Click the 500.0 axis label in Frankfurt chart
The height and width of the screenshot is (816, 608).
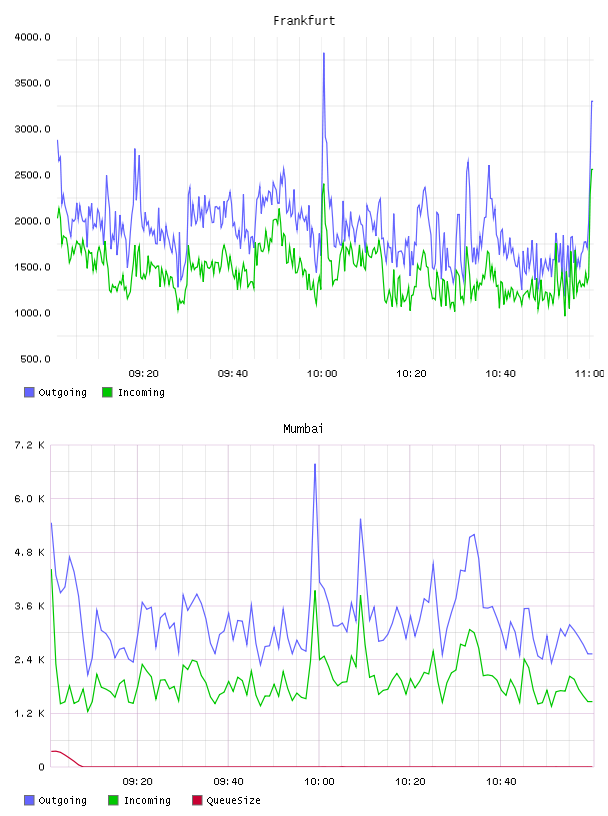[35, 359]
